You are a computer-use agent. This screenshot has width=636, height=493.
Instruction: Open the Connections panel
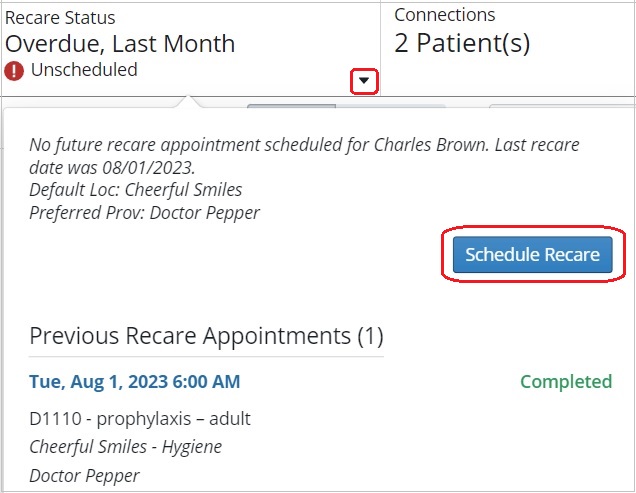pyautogui.click(x=508, y=49)
